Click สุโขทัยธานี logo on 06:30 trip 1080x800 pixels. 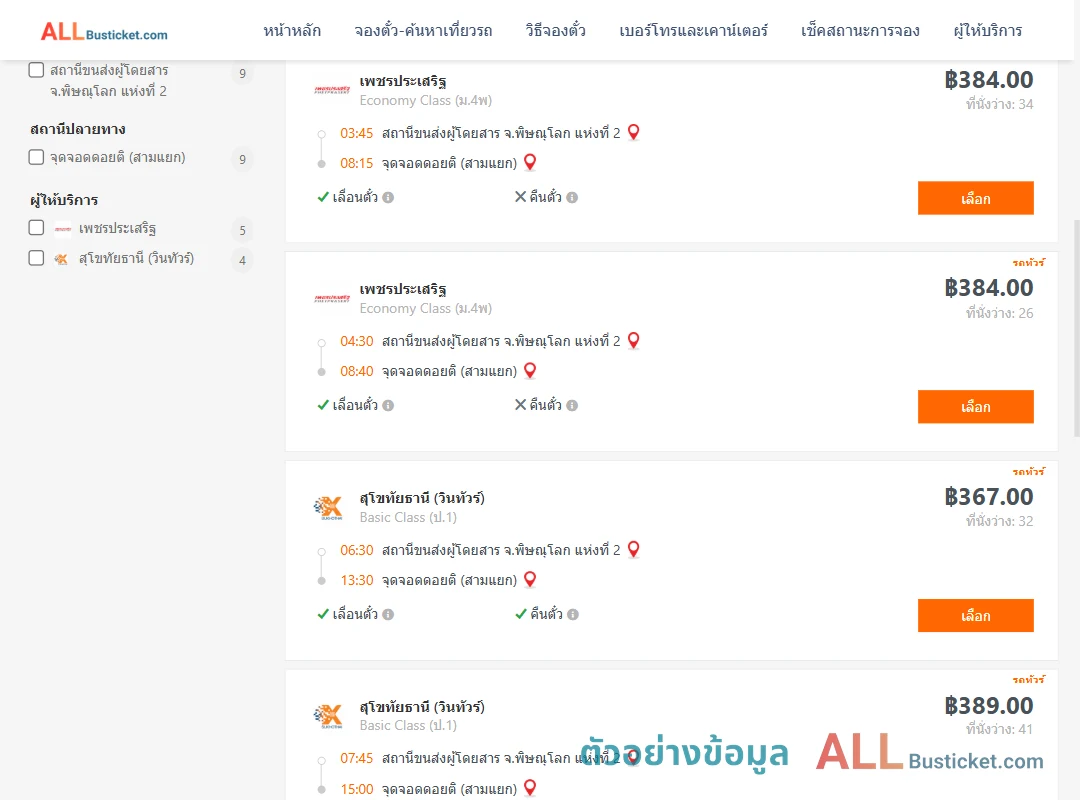tap(328, 508)
